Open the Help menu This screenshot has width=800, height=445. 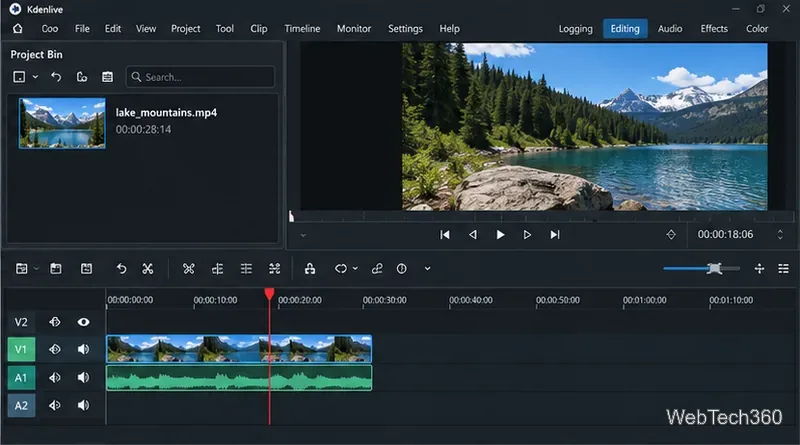click(x=449, y=29)
